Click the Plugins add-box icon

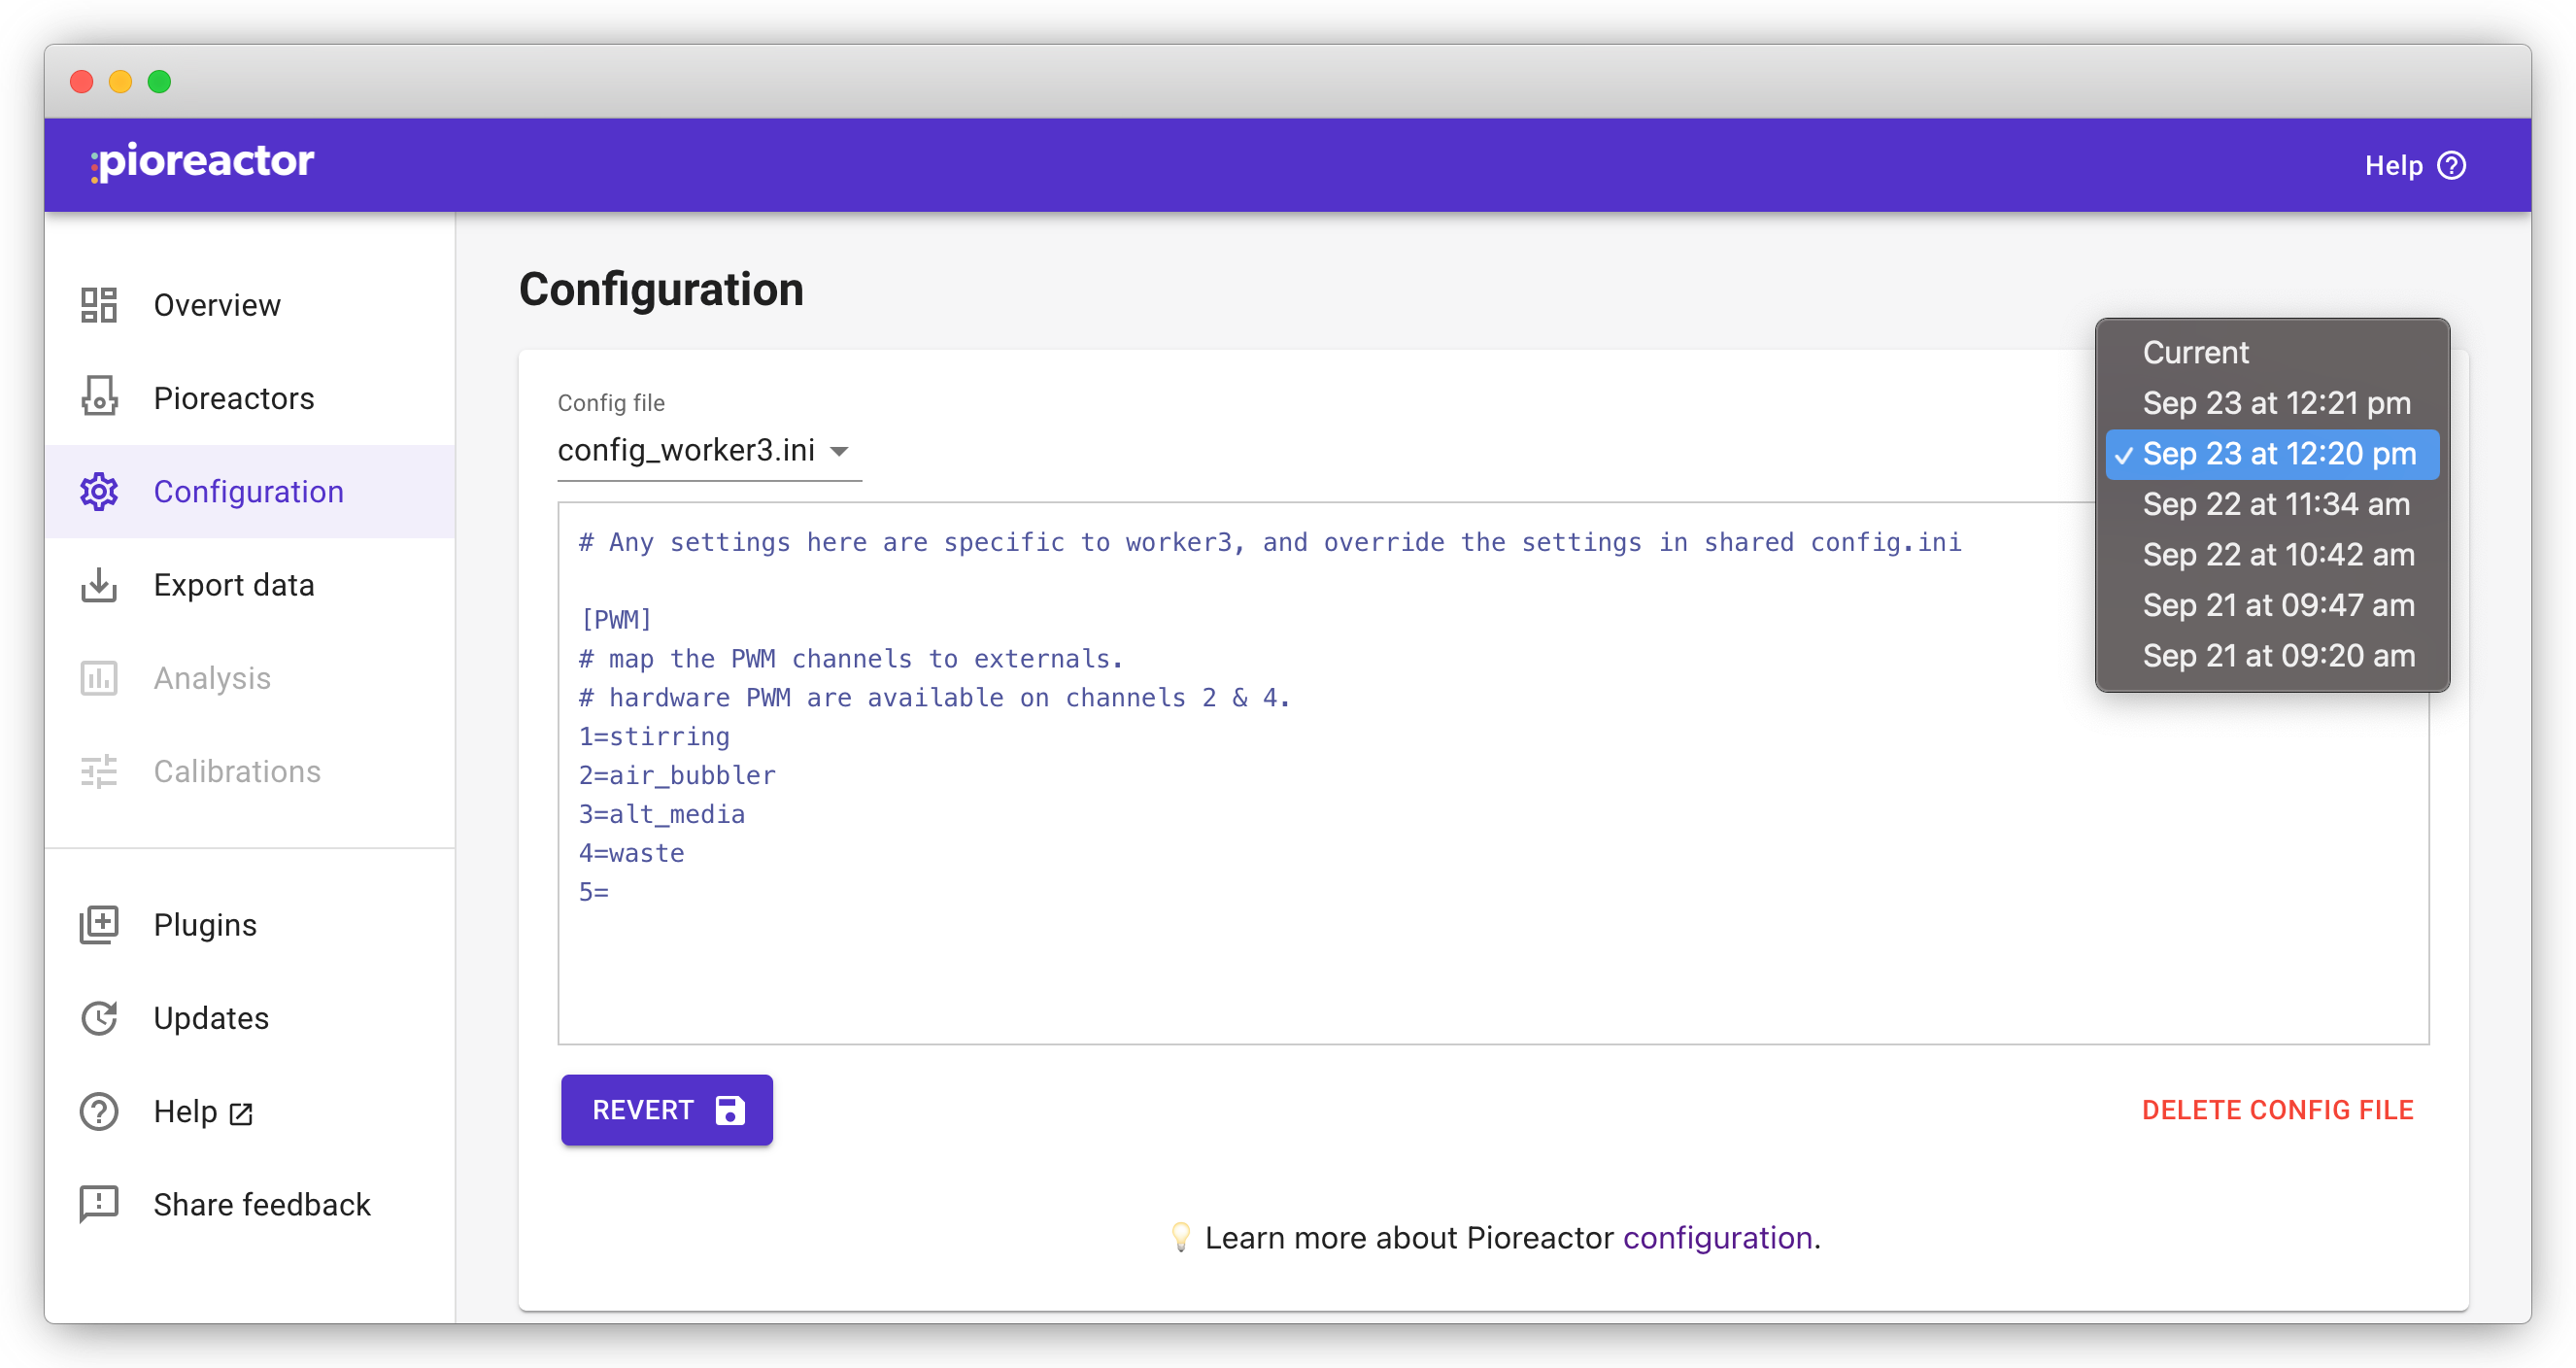point(99,924)
